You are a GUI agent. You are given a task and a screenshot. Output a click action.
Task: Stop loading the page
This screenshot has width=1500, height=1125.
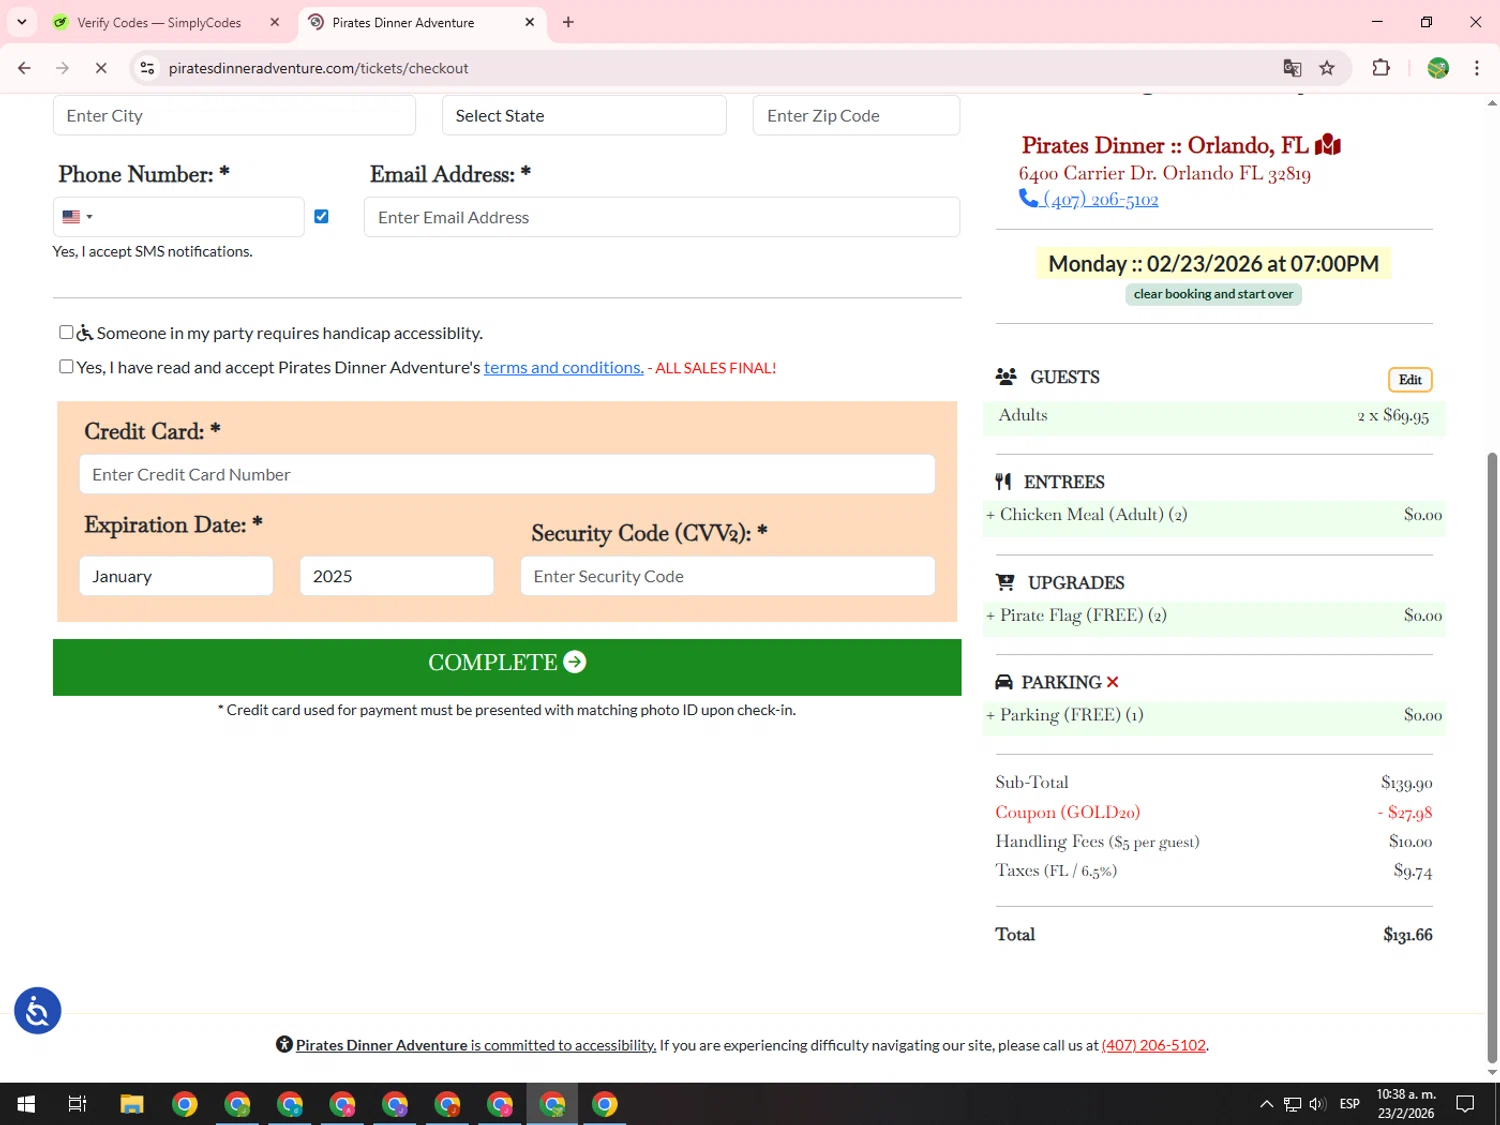click(x=101, y=68)
